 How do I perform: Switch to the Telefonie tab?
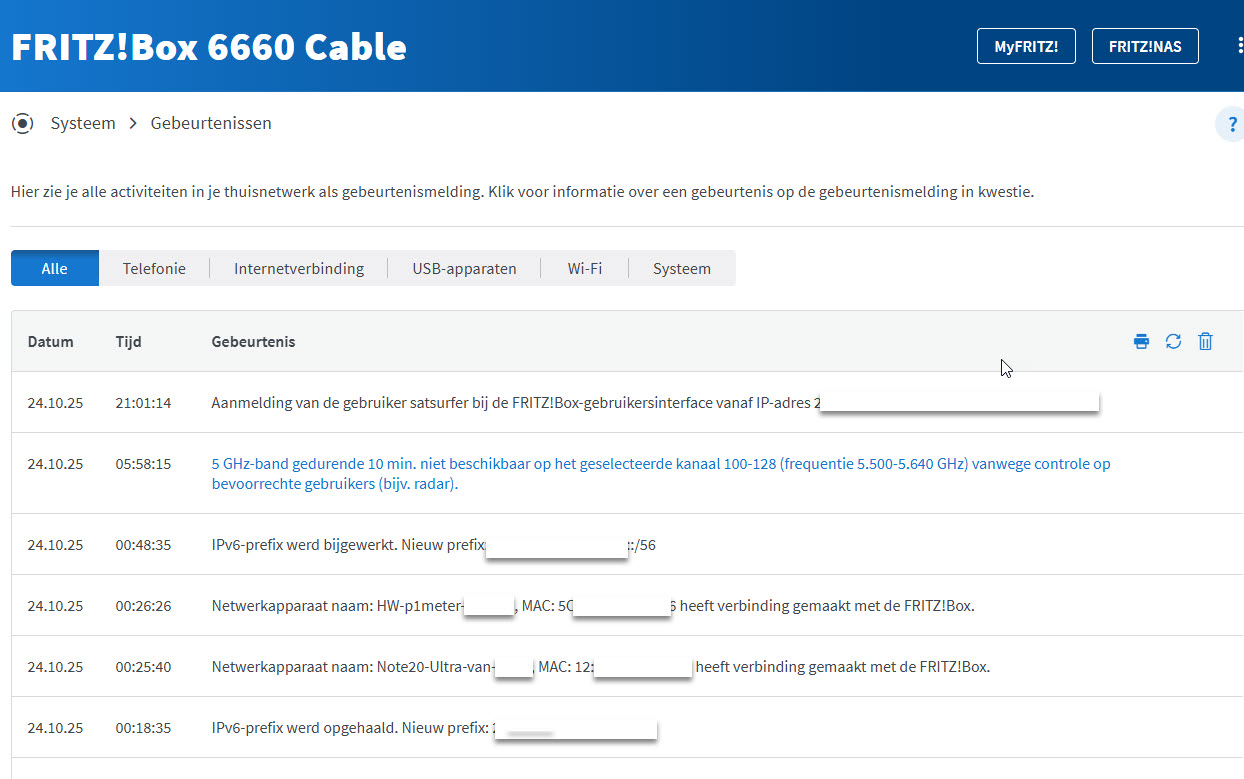[154, 268]
